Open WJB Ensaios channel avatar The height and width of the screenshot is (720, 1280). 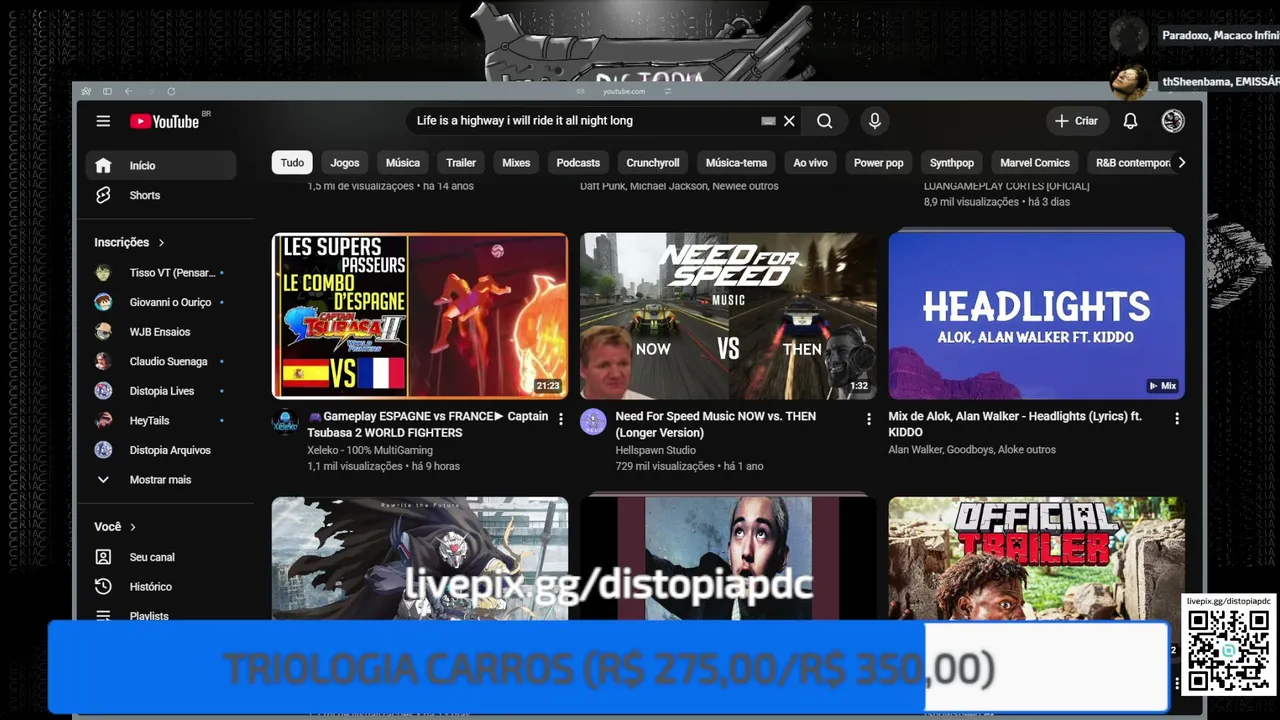tap(103, 332)
